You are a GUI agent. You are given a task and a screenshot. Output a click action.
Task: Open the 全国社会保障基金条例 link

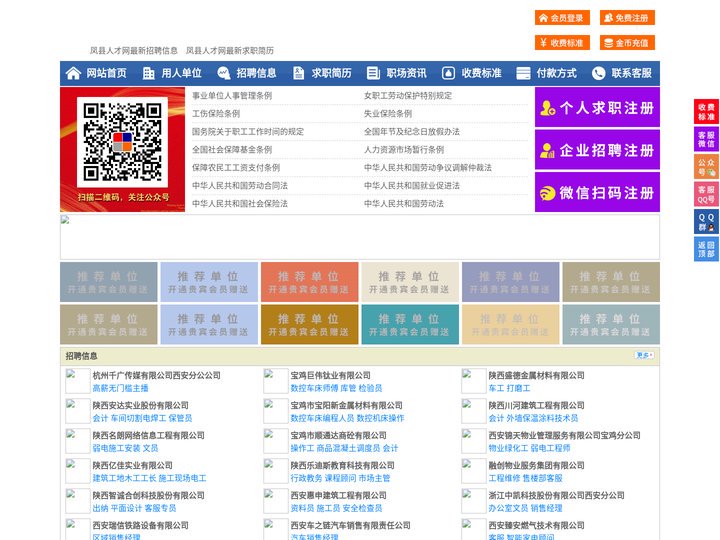[x=232, y=150]
